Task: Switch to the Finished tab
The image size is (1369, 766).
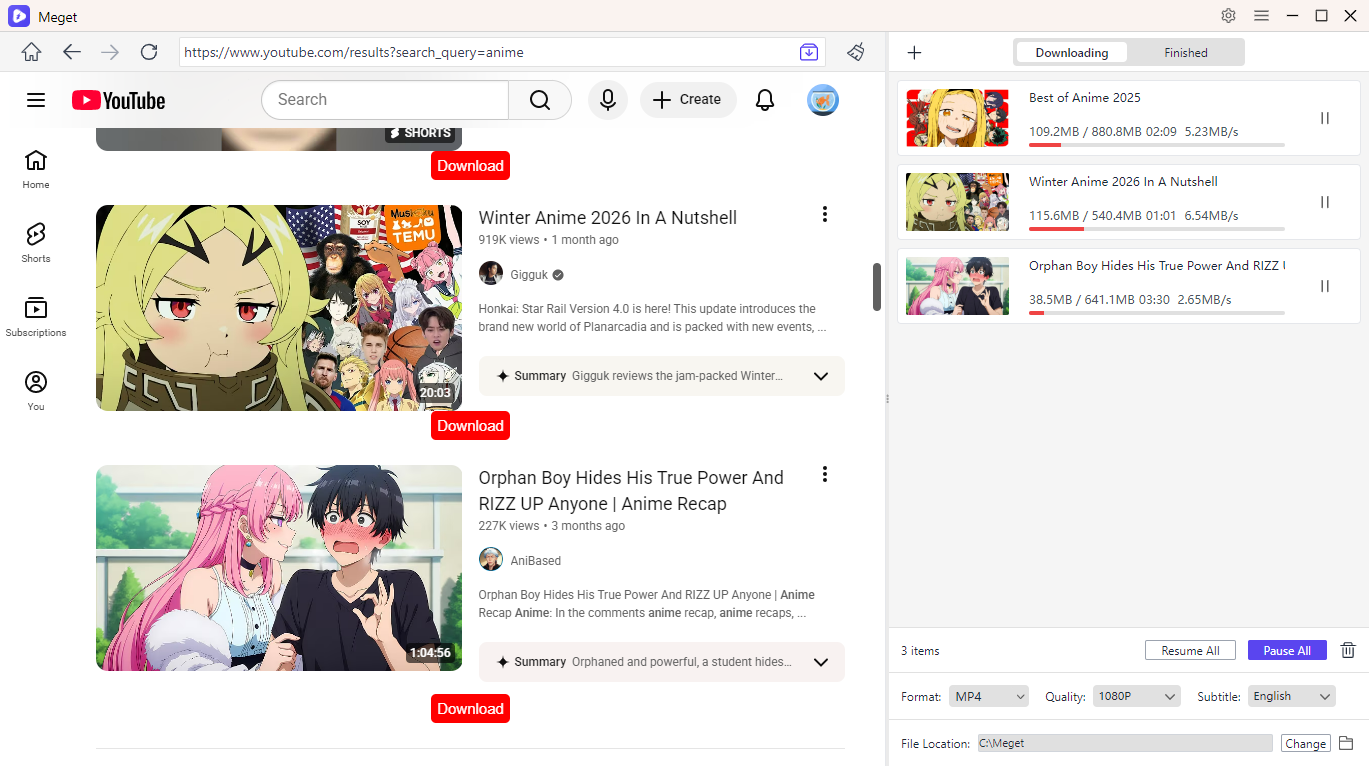Action: [1185, 52]
